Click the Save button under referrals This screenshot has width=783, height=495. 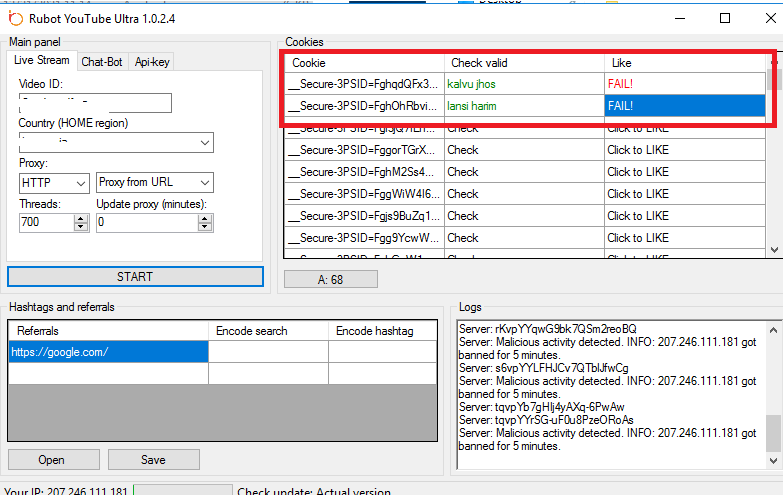coord(153,460)
